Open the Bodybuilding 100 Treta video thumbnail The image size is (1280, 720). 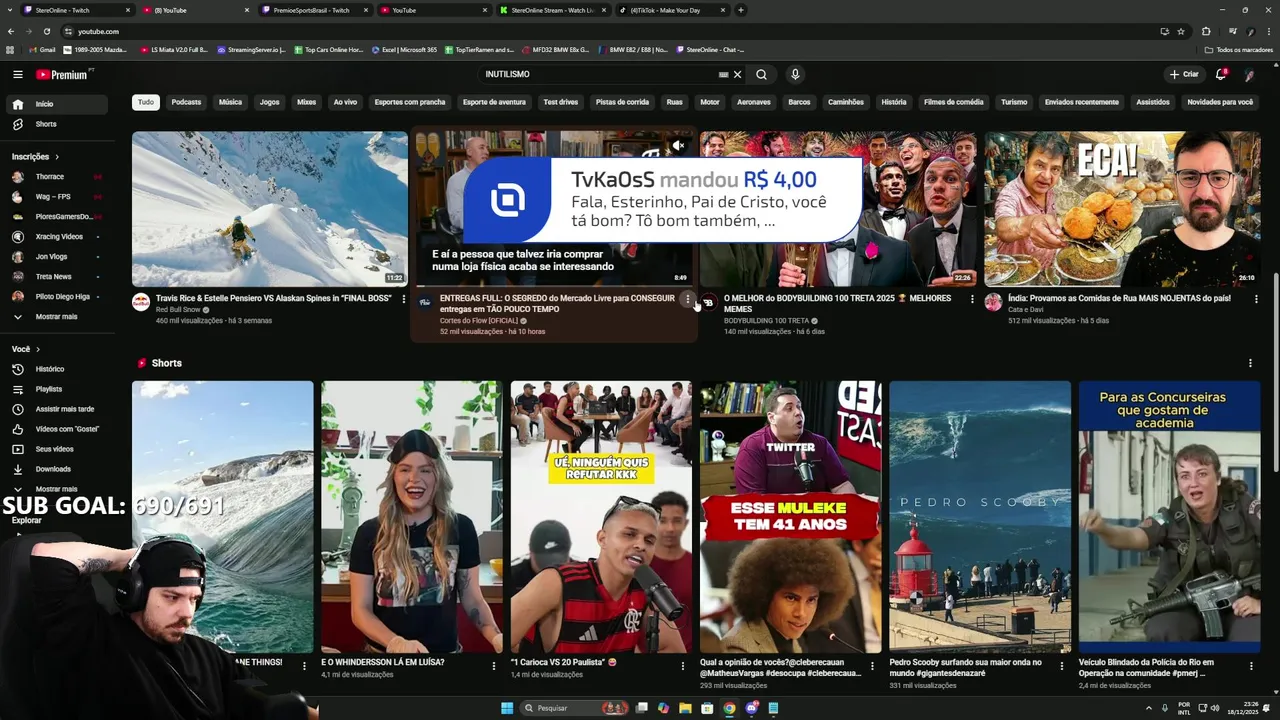click(838, 209)
